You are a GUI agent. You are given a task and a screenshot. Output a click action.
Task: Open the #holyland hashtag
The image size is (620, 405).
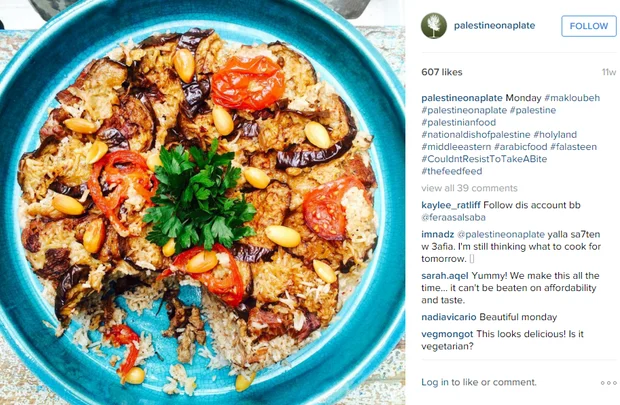click(x=555, y=134)
